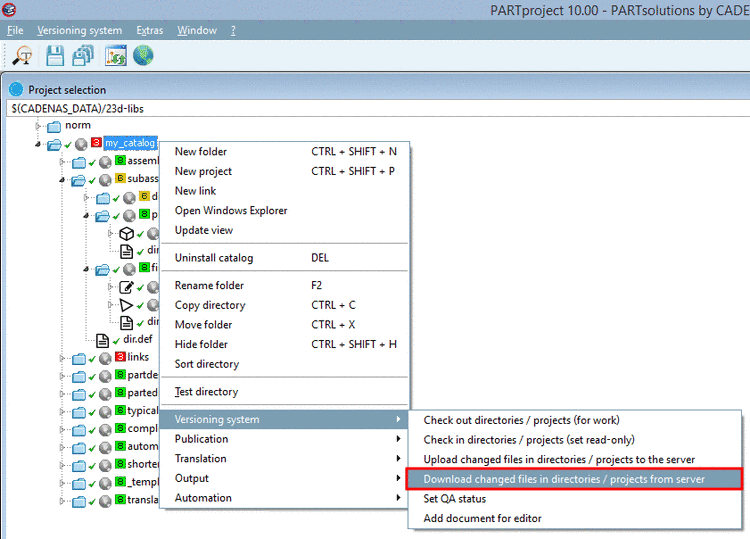Click the Save all toolbar icon

pos(83,56)
